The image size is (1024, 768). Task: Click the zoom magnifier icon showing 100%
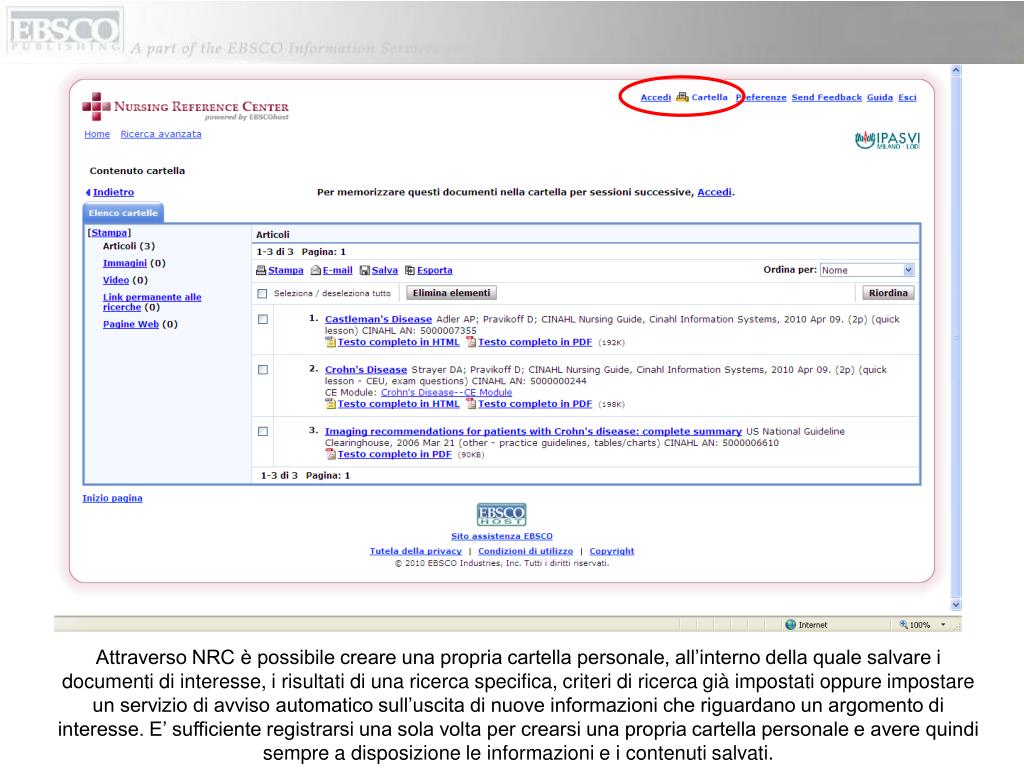[x=904, y=625]
